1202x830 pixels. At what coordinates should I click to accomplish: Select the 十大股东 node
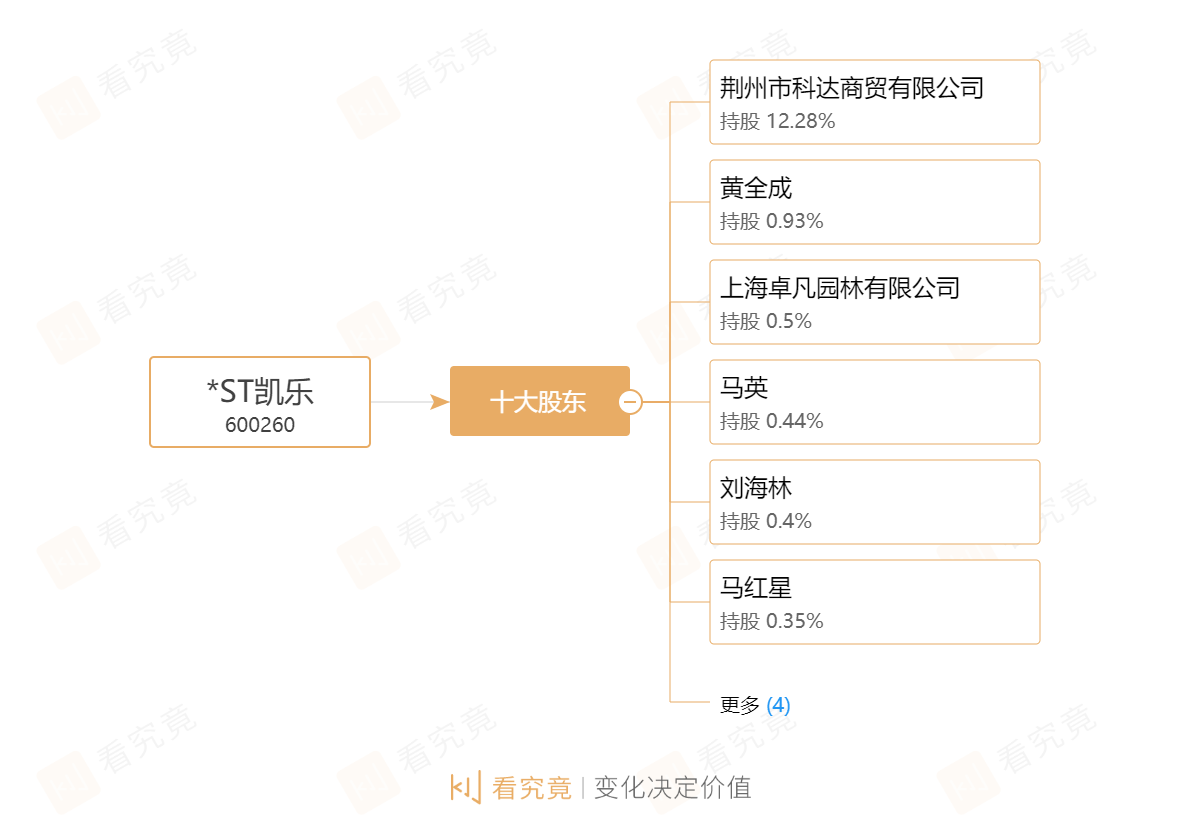540,401
